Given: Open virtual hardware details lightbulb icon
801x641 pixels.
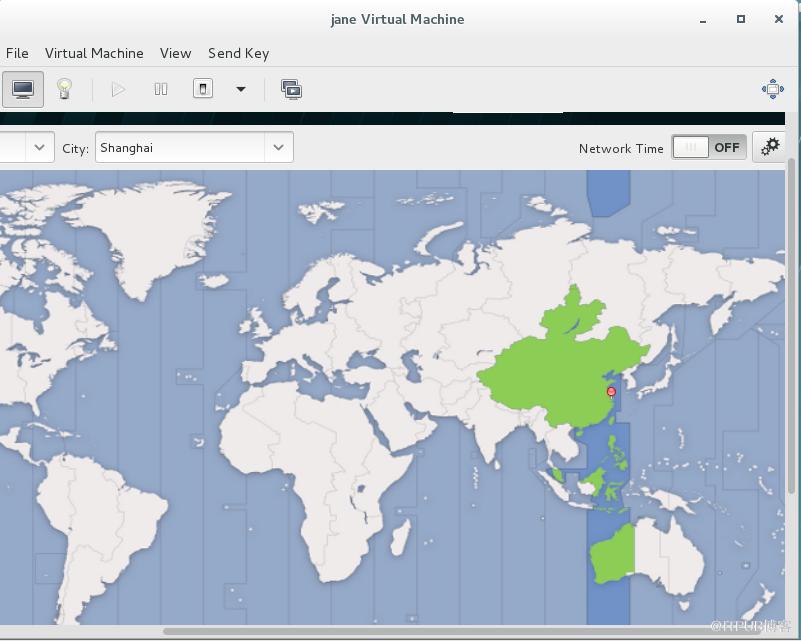Looking at the screenshot, I should click(64, 89).
